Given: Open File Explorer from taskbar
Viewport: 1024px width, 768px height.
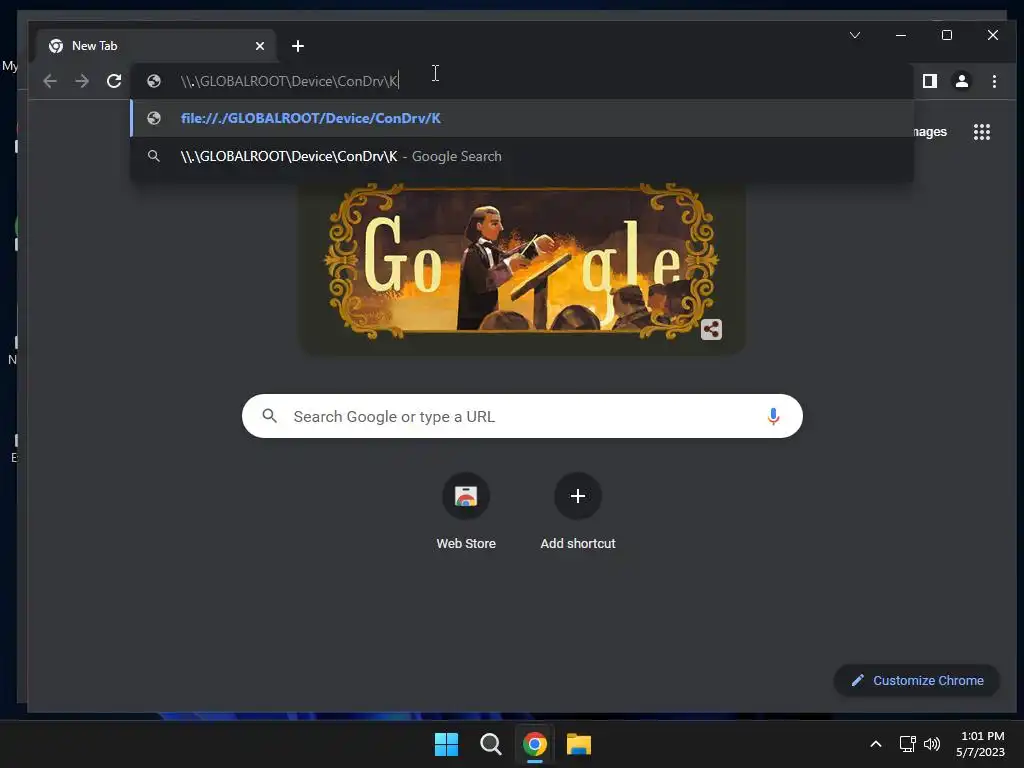Looking at the screenshot, I should 579,744.
